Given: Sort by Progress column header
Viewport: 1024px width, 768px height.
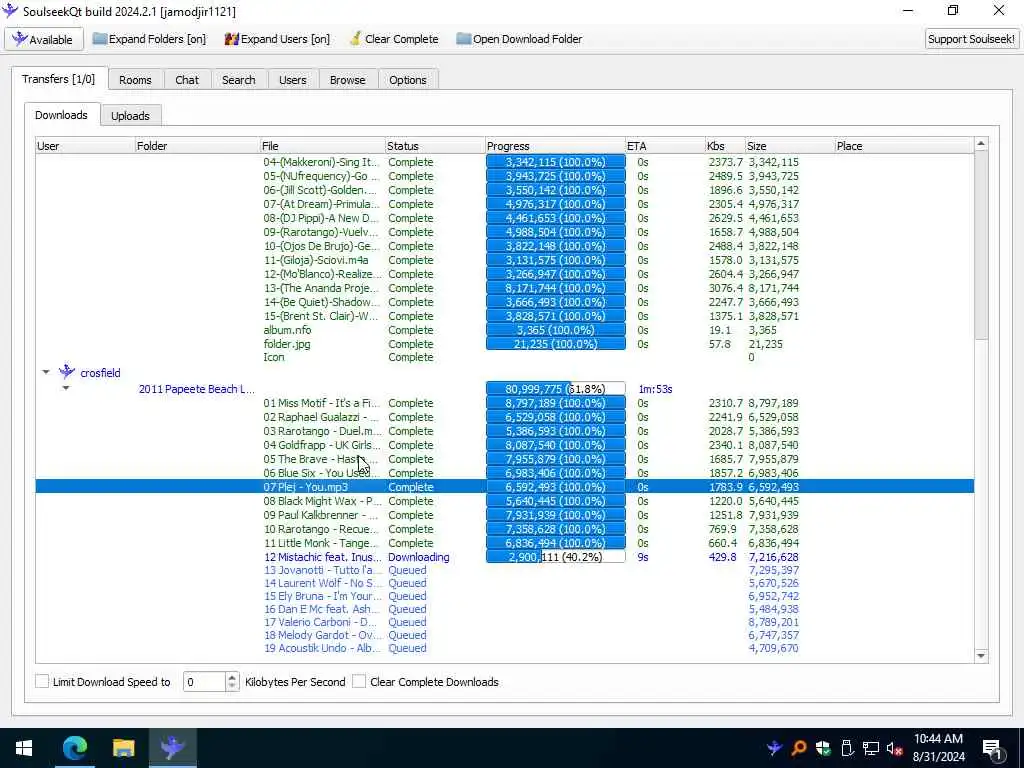Looking at the screenshot, I should [x=555, y=146].
